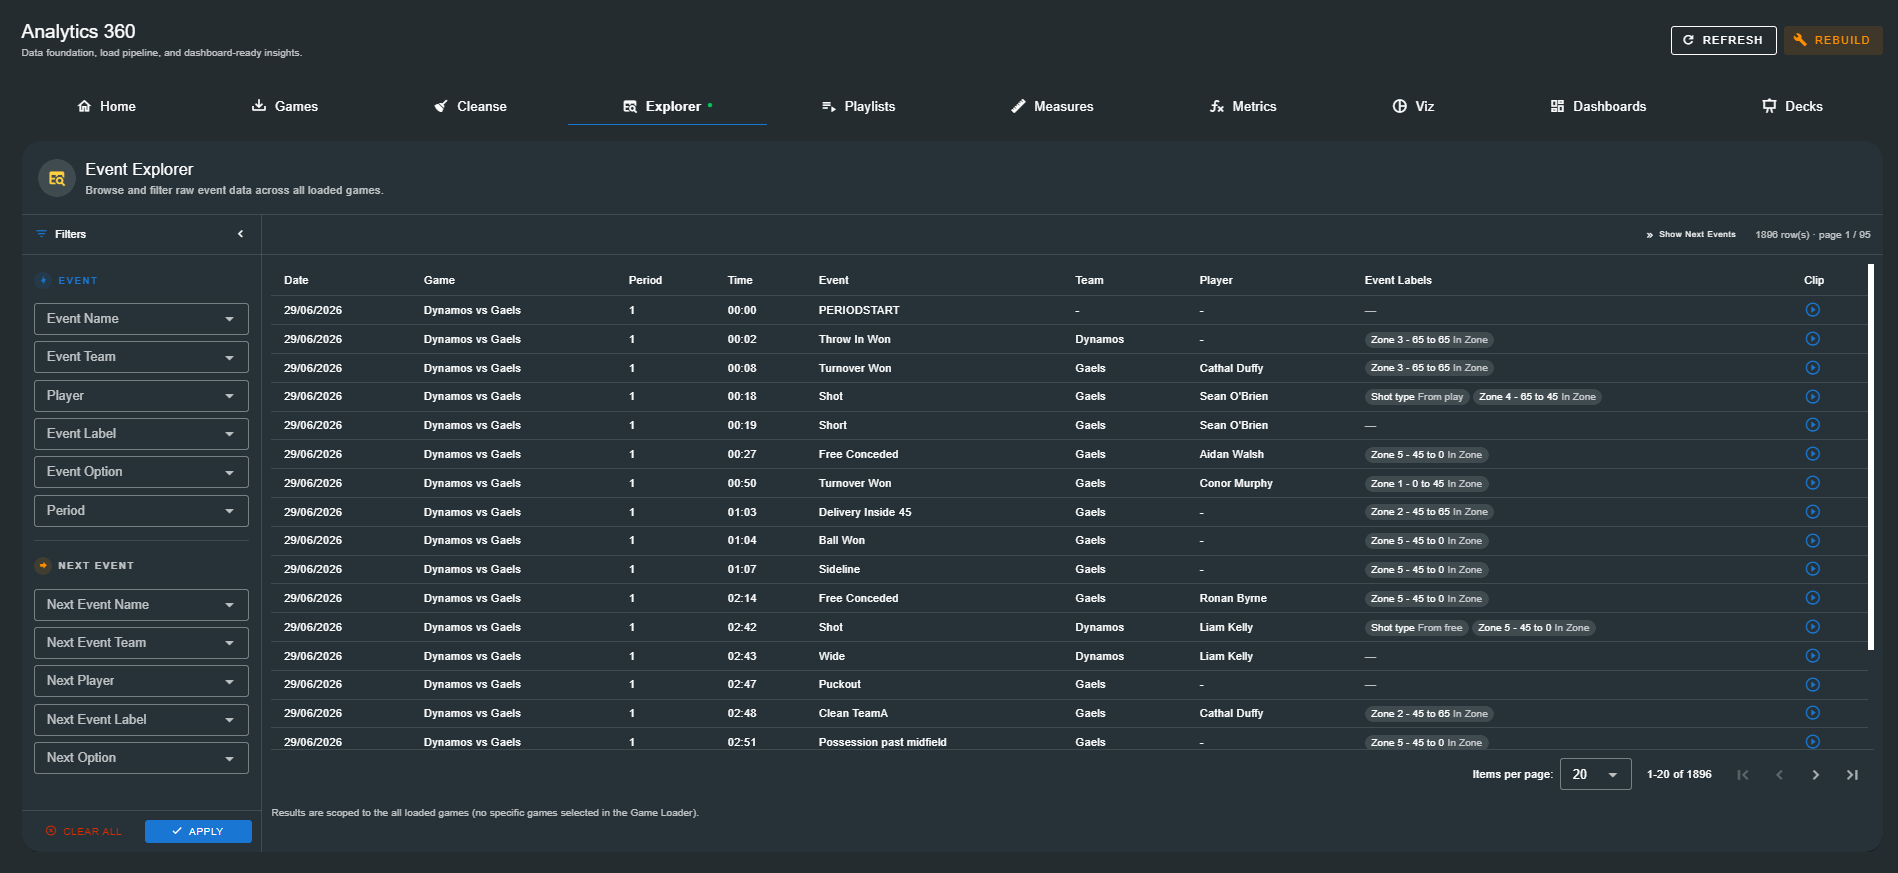Jump to first page of results
The image size is (1898, 873).
pos(1743,775)
